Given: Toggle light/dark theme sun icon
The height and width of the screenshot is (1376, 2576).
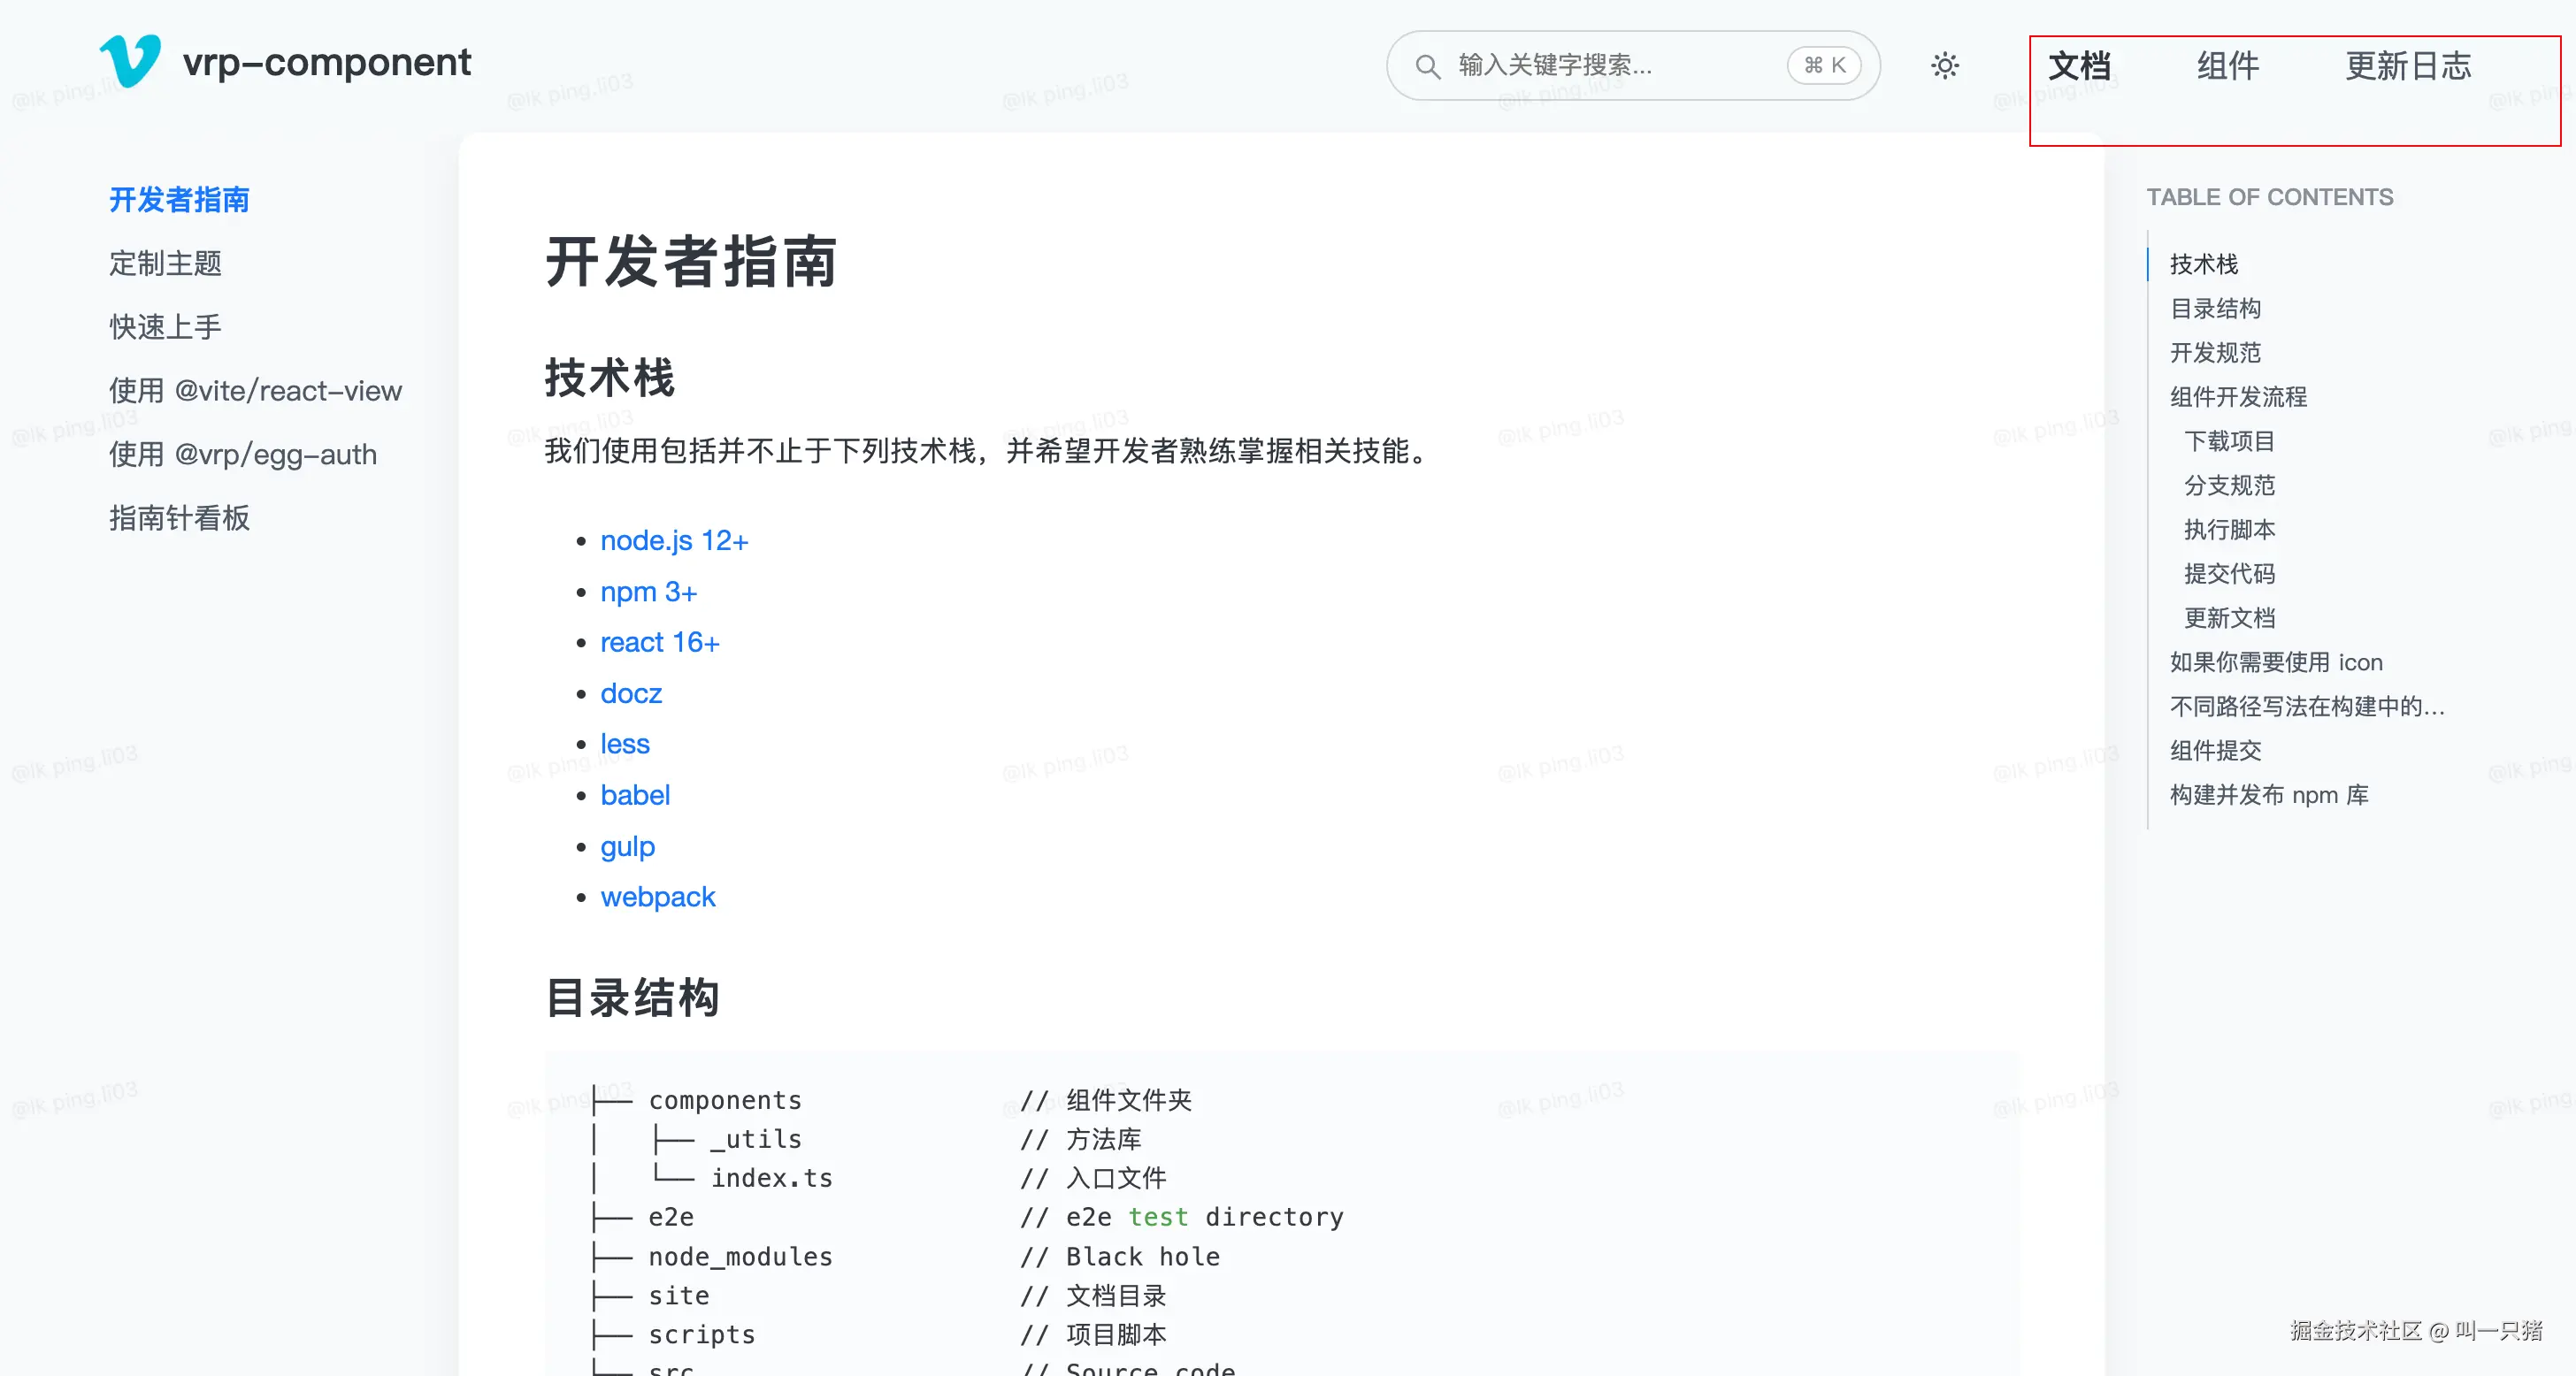Looking at the screenshot, I should tap(1944, 66).
